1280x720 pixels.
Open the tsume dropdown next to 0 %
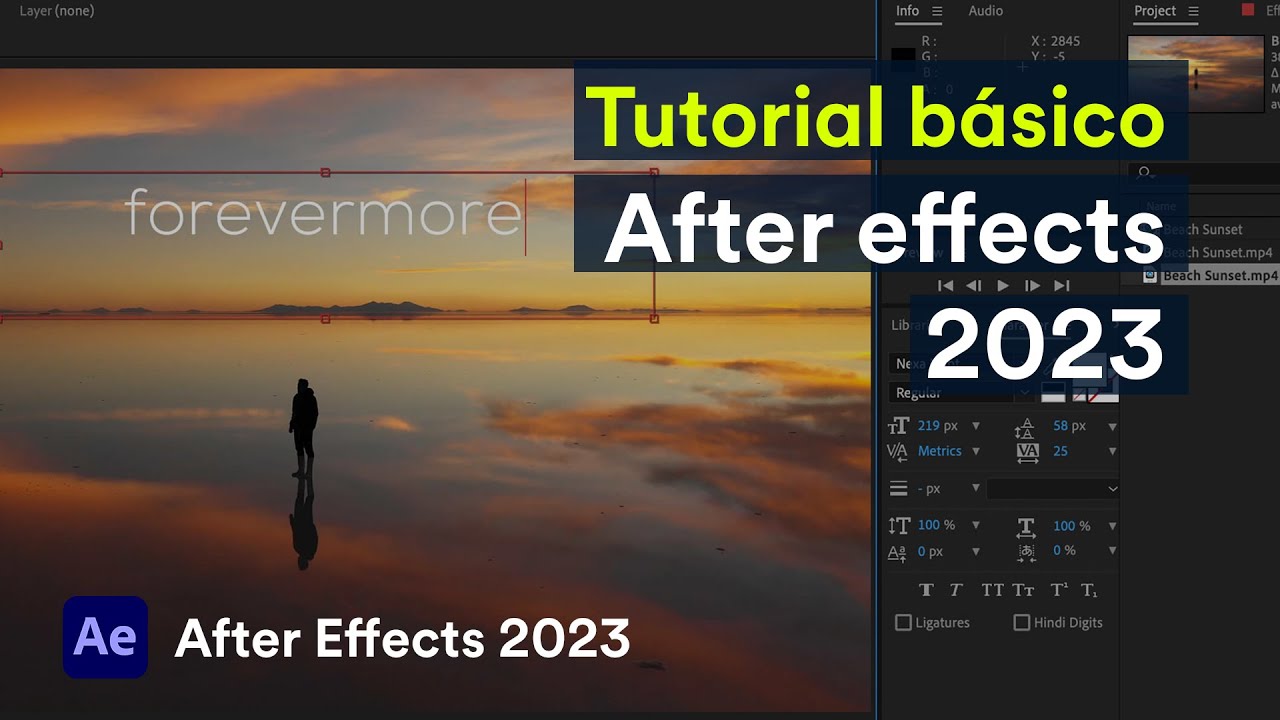tap(1112, 552)
